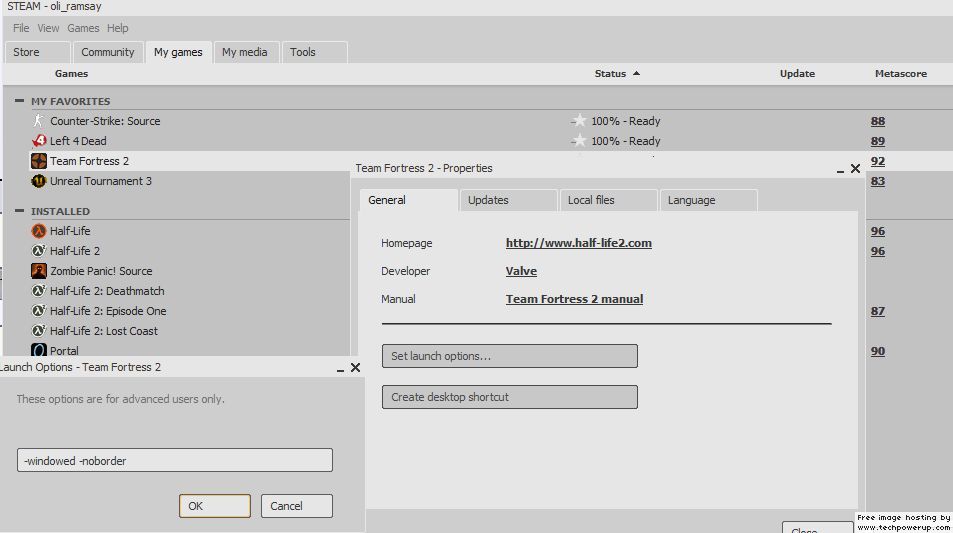Click the Zombie Panic! Source icon

pos(39,271)
